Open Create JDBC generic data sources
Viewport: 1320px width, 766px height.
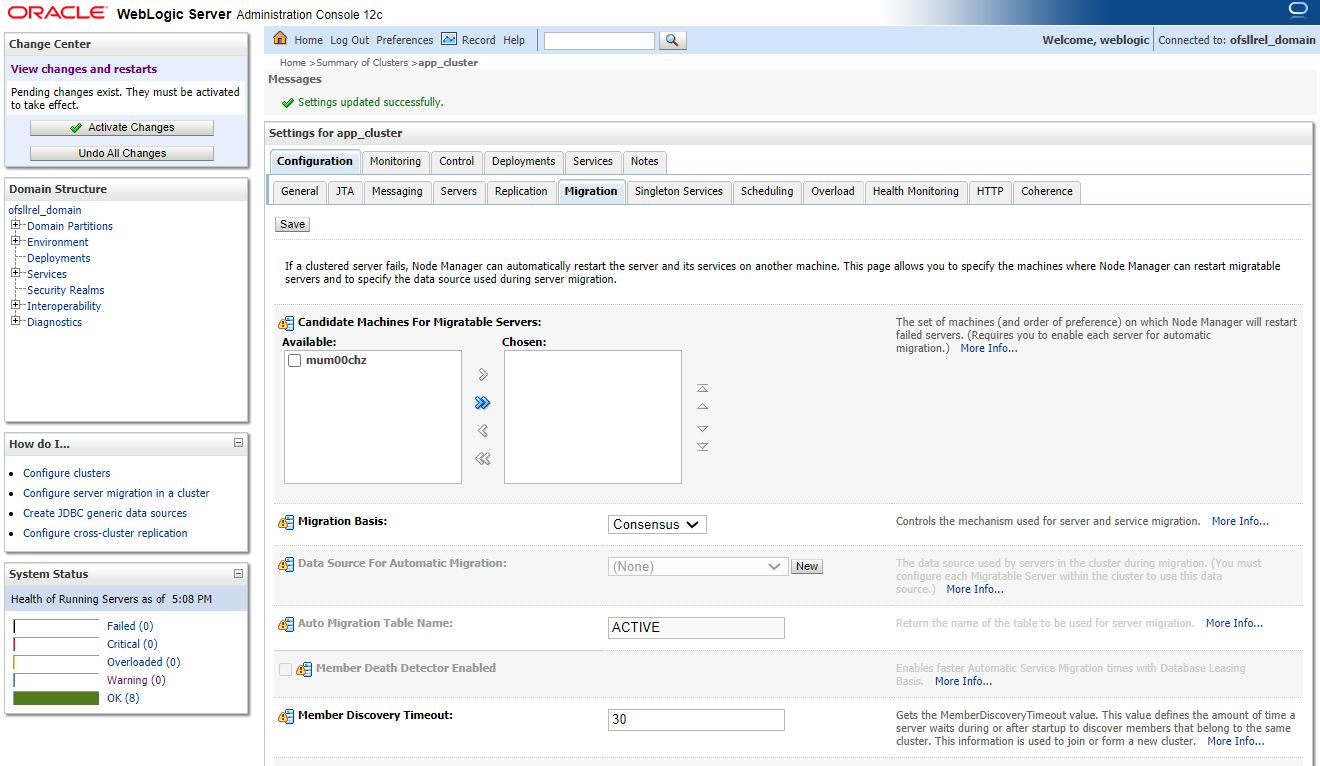(105, 513)
